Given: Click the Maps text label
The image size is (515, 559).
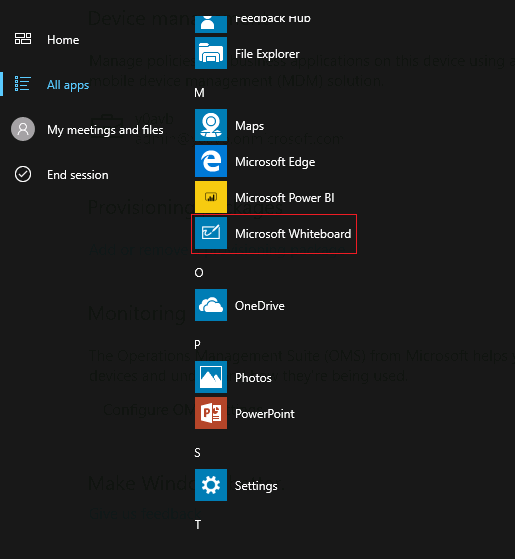Looking at the screenshot, I should tap(249, 126).
